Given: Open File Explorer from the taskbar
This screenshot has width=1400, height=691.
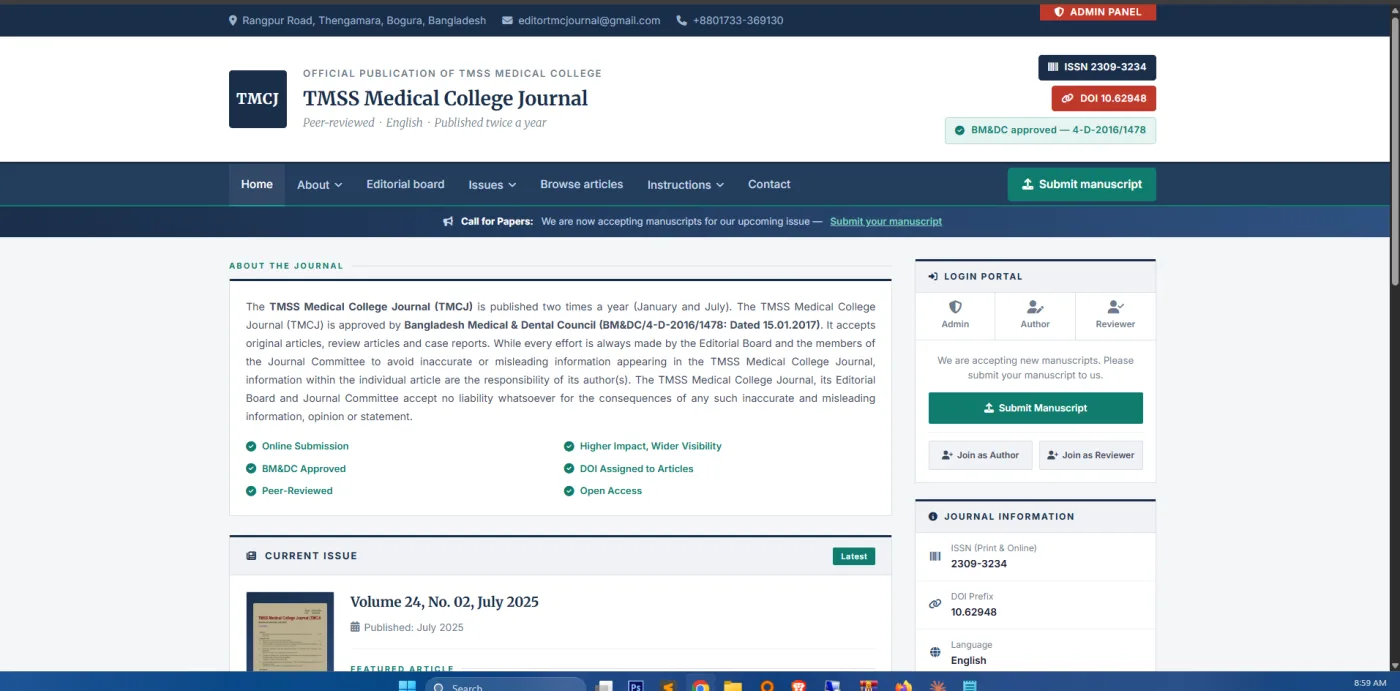Looking at the screenshot, I should (733, 686).
